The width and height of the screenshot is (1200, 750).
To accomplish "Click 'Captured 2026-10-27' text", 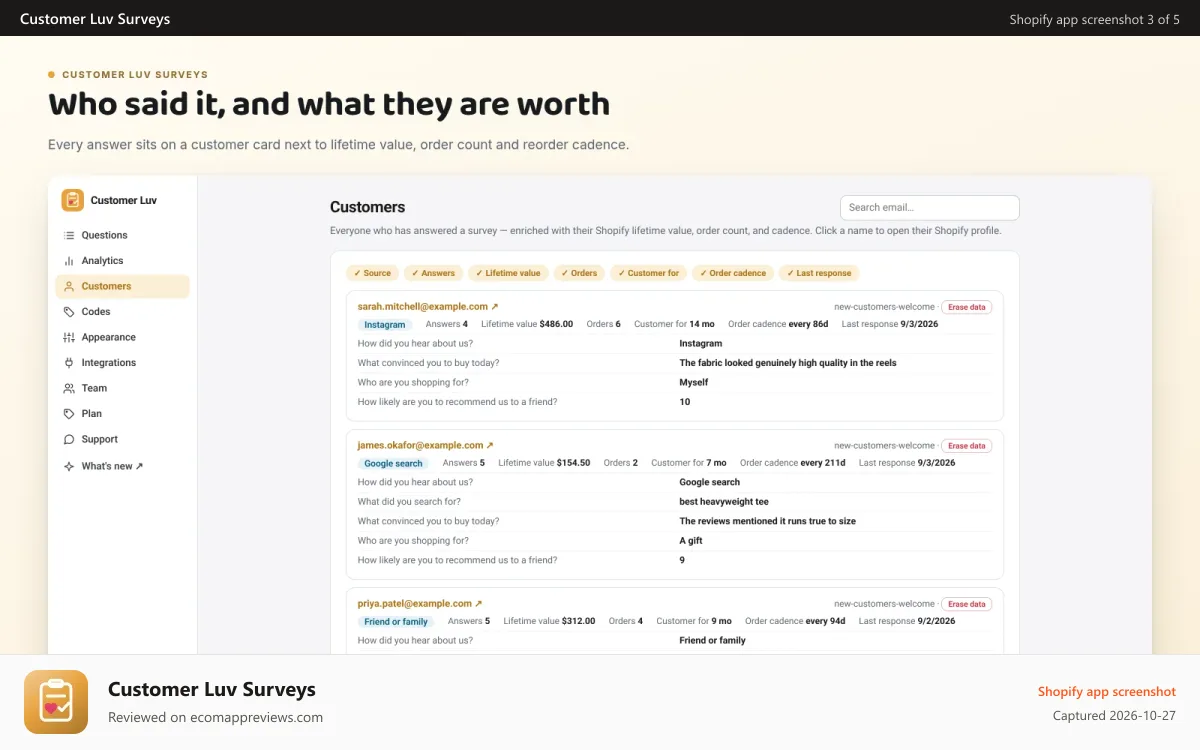I will [1115, 716].
